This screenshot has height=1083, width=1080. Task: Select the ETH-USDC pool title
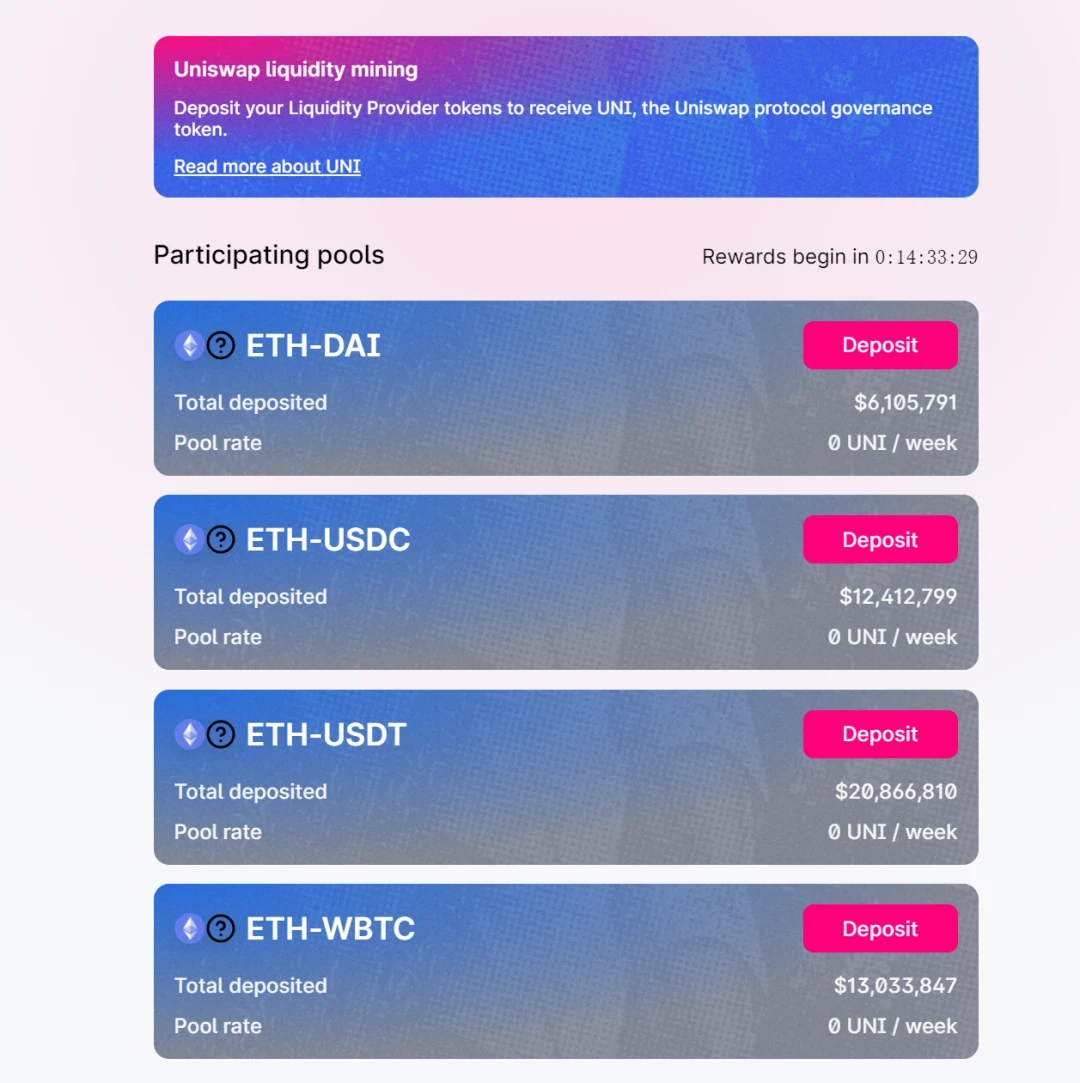coord(328,539)
